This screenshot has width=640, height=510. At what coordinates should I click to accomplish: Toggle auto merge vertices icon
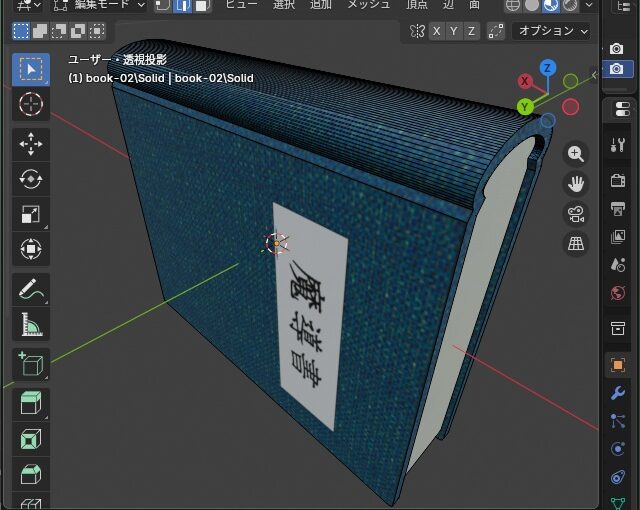(x=496, y=31)
